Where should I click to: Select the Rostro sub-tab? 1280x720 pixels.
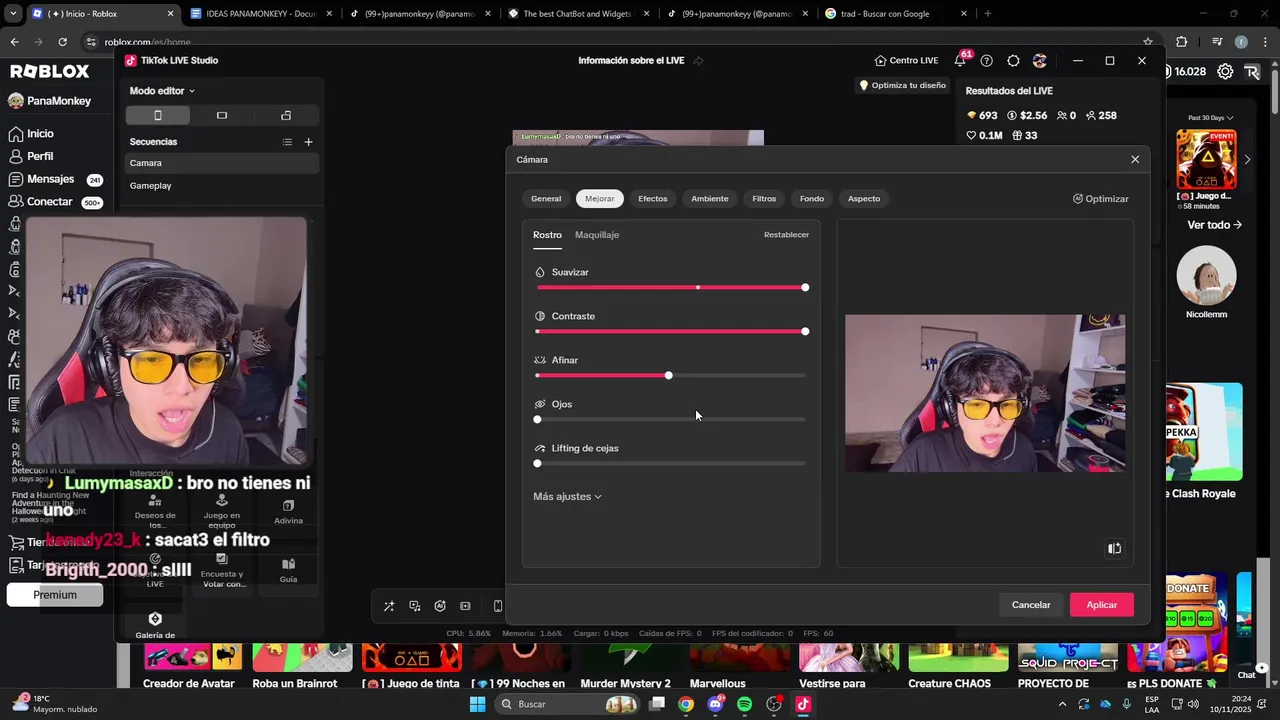click(x=547, y=235)
